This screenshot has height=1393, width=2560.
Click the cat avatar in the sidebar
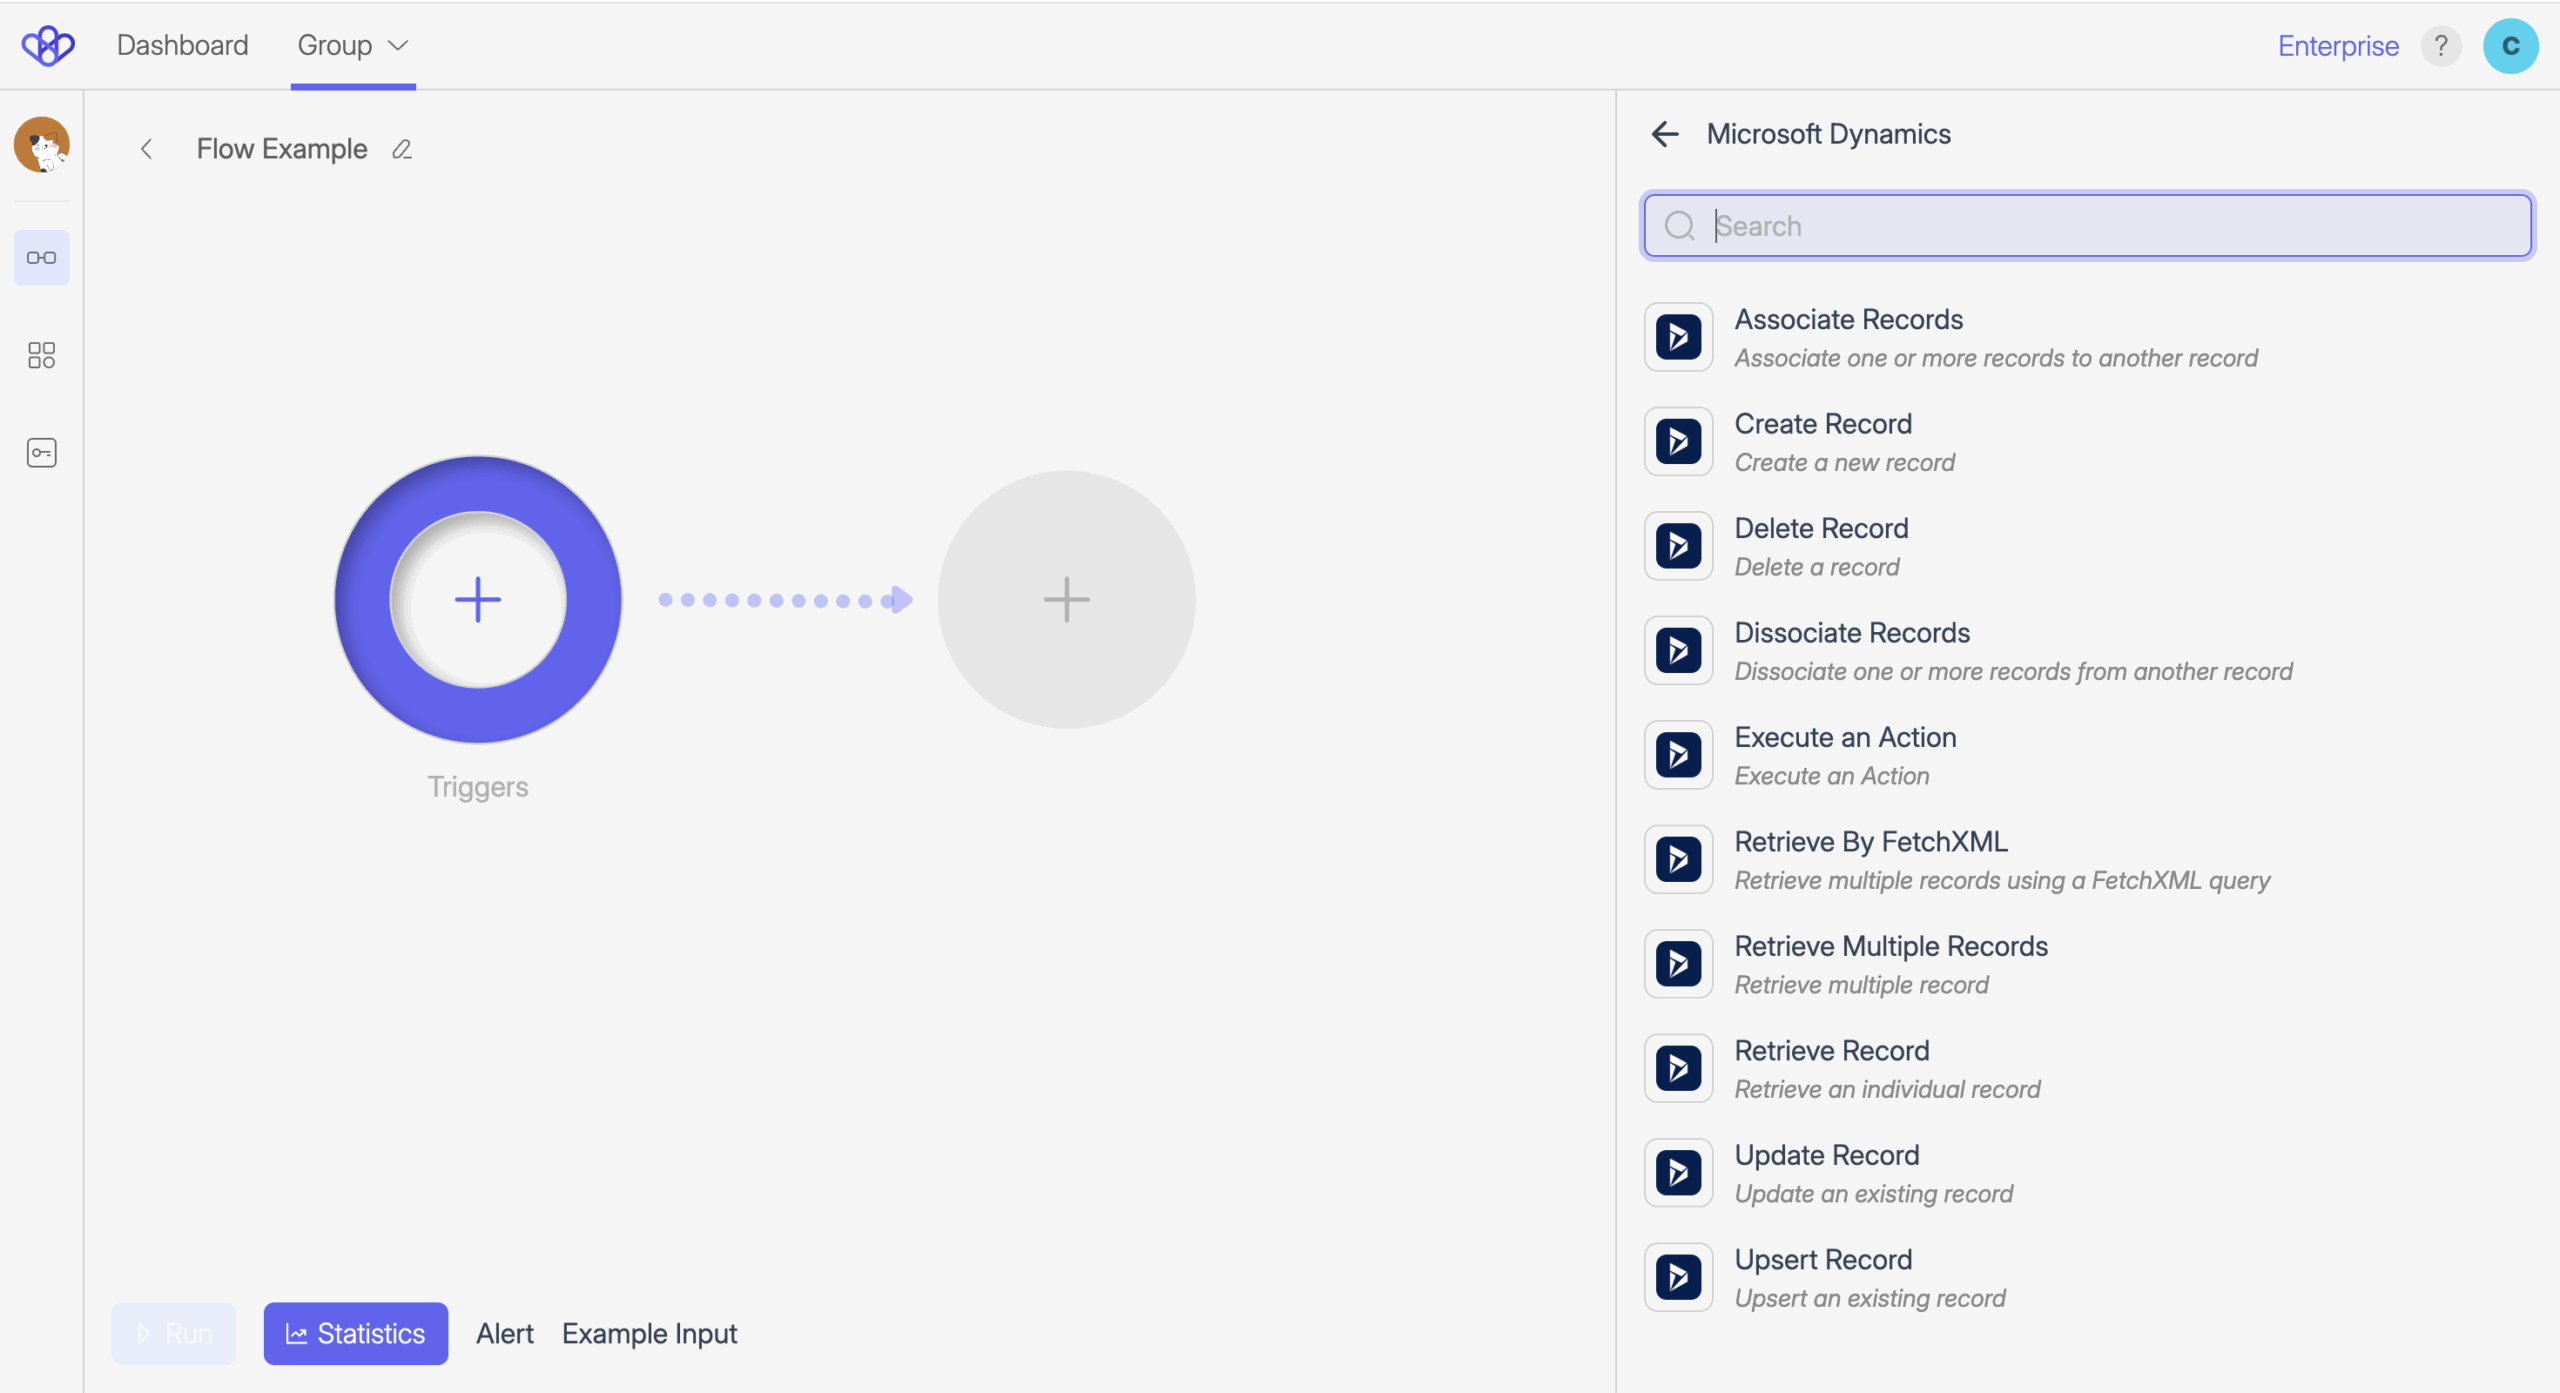tap(41, 145)
